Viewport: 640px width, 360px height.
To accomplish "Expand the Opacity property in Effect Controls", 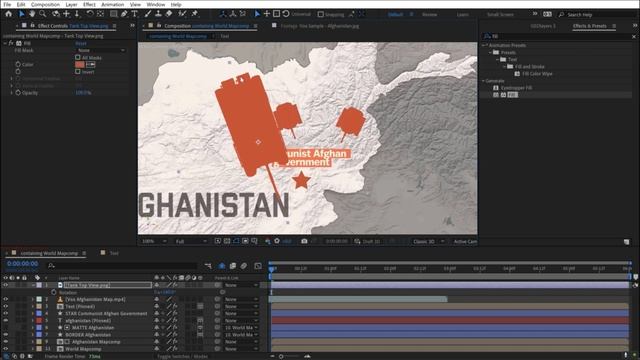I will coord(11,93).
